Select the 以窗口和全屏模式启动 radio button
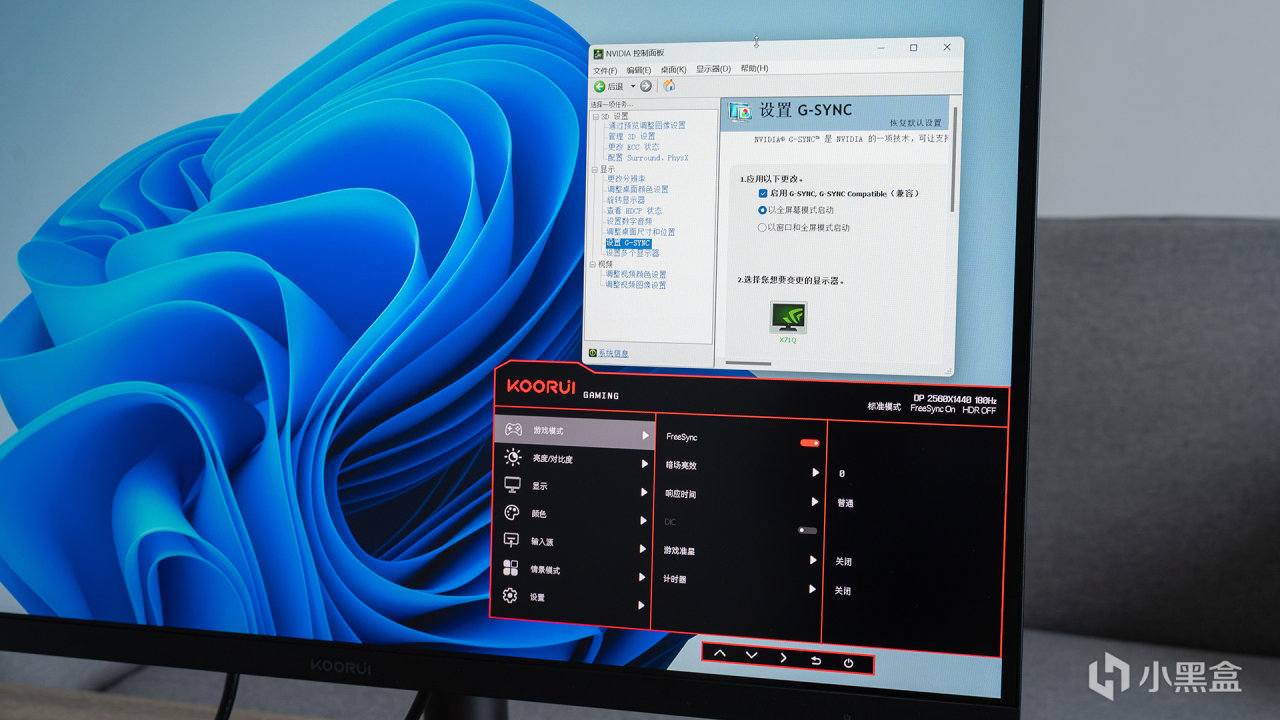The height and width of the screenshot is (720, 1280). pyautogui.click(x=762, y=227)
